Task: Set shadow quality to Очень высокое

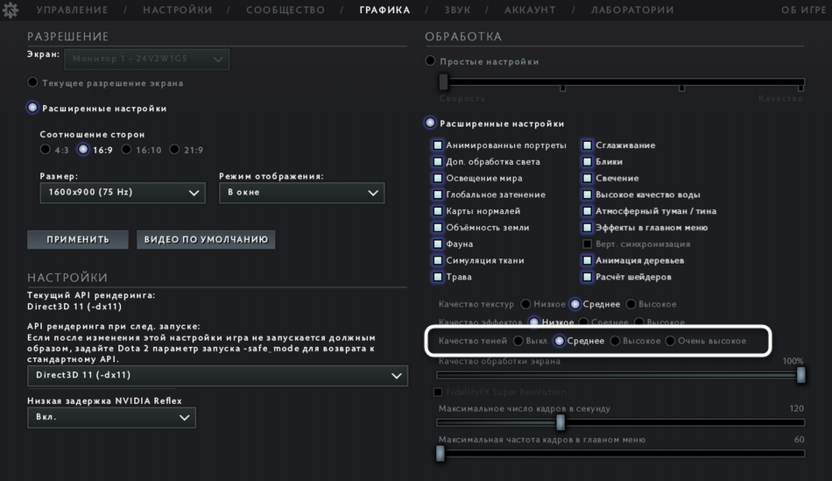Action: [x=670, y=341]
